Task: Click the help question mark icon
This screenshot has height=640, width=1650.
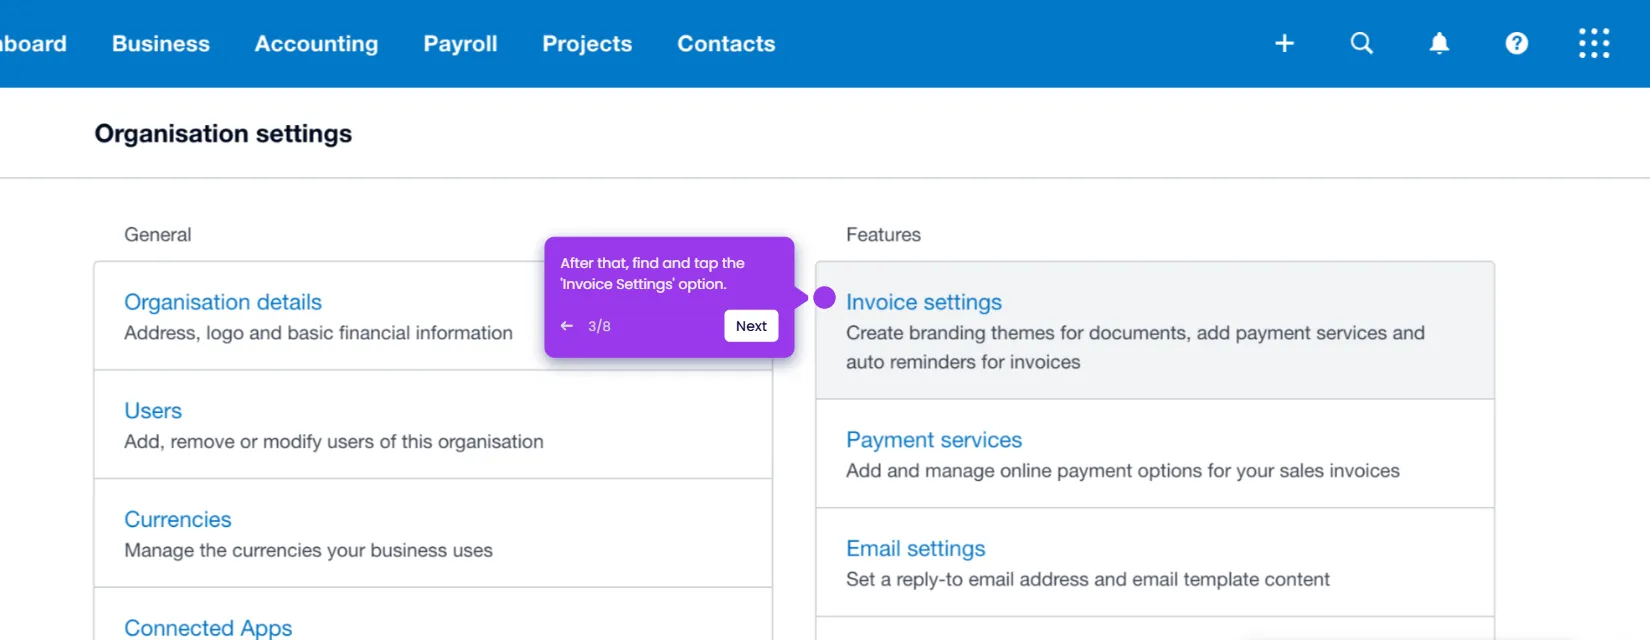Action: pos(1516,43)
